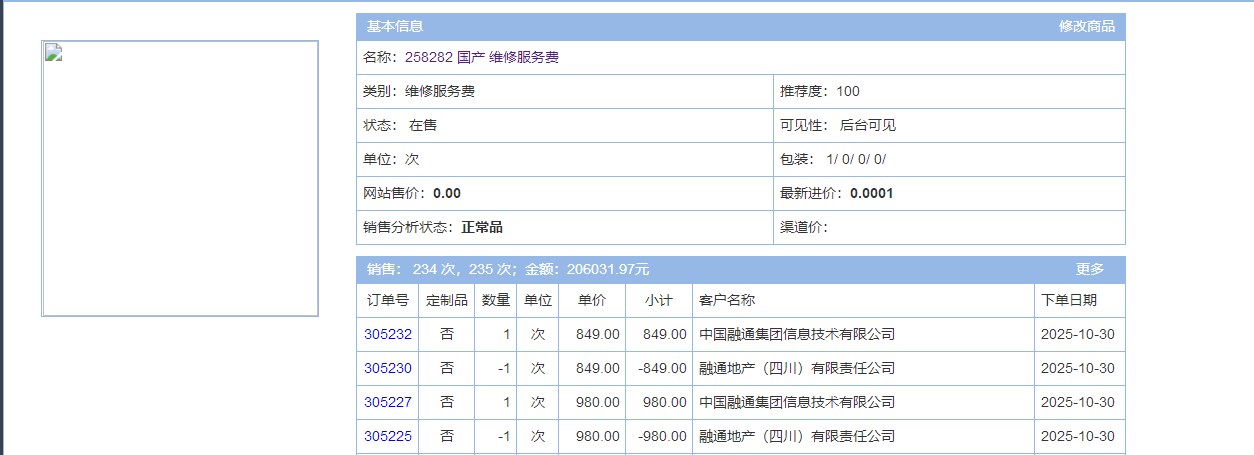Select customer name in order 305230 row

pos(796,368)
